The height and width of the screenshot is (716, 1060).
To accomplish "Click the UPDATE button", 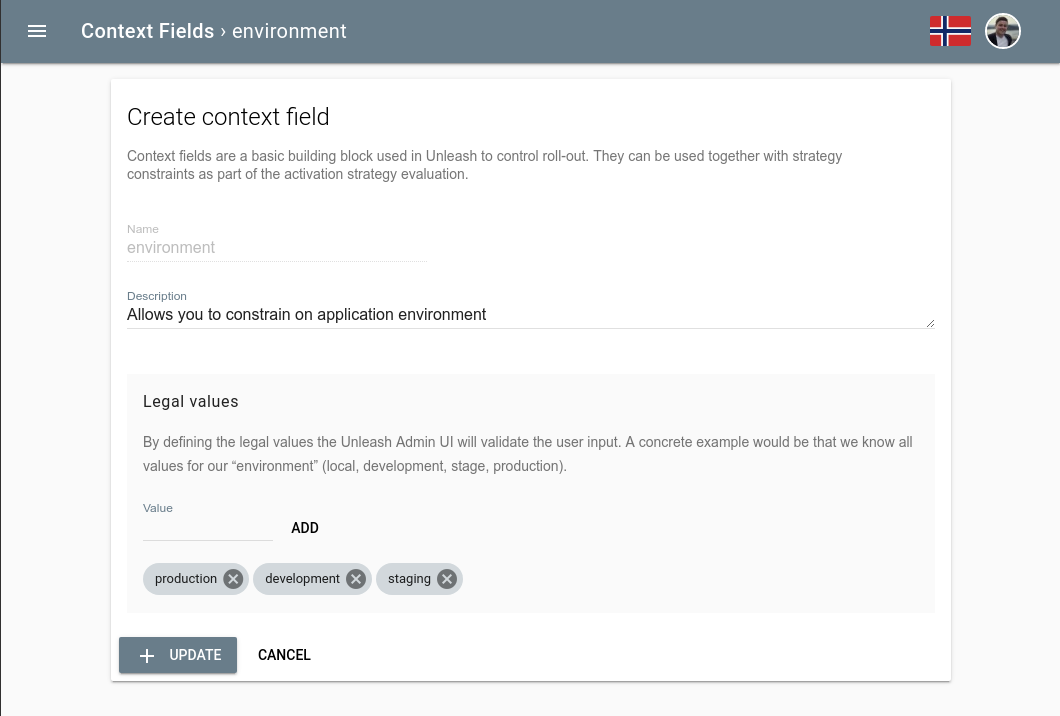I will tap(178, 655).
